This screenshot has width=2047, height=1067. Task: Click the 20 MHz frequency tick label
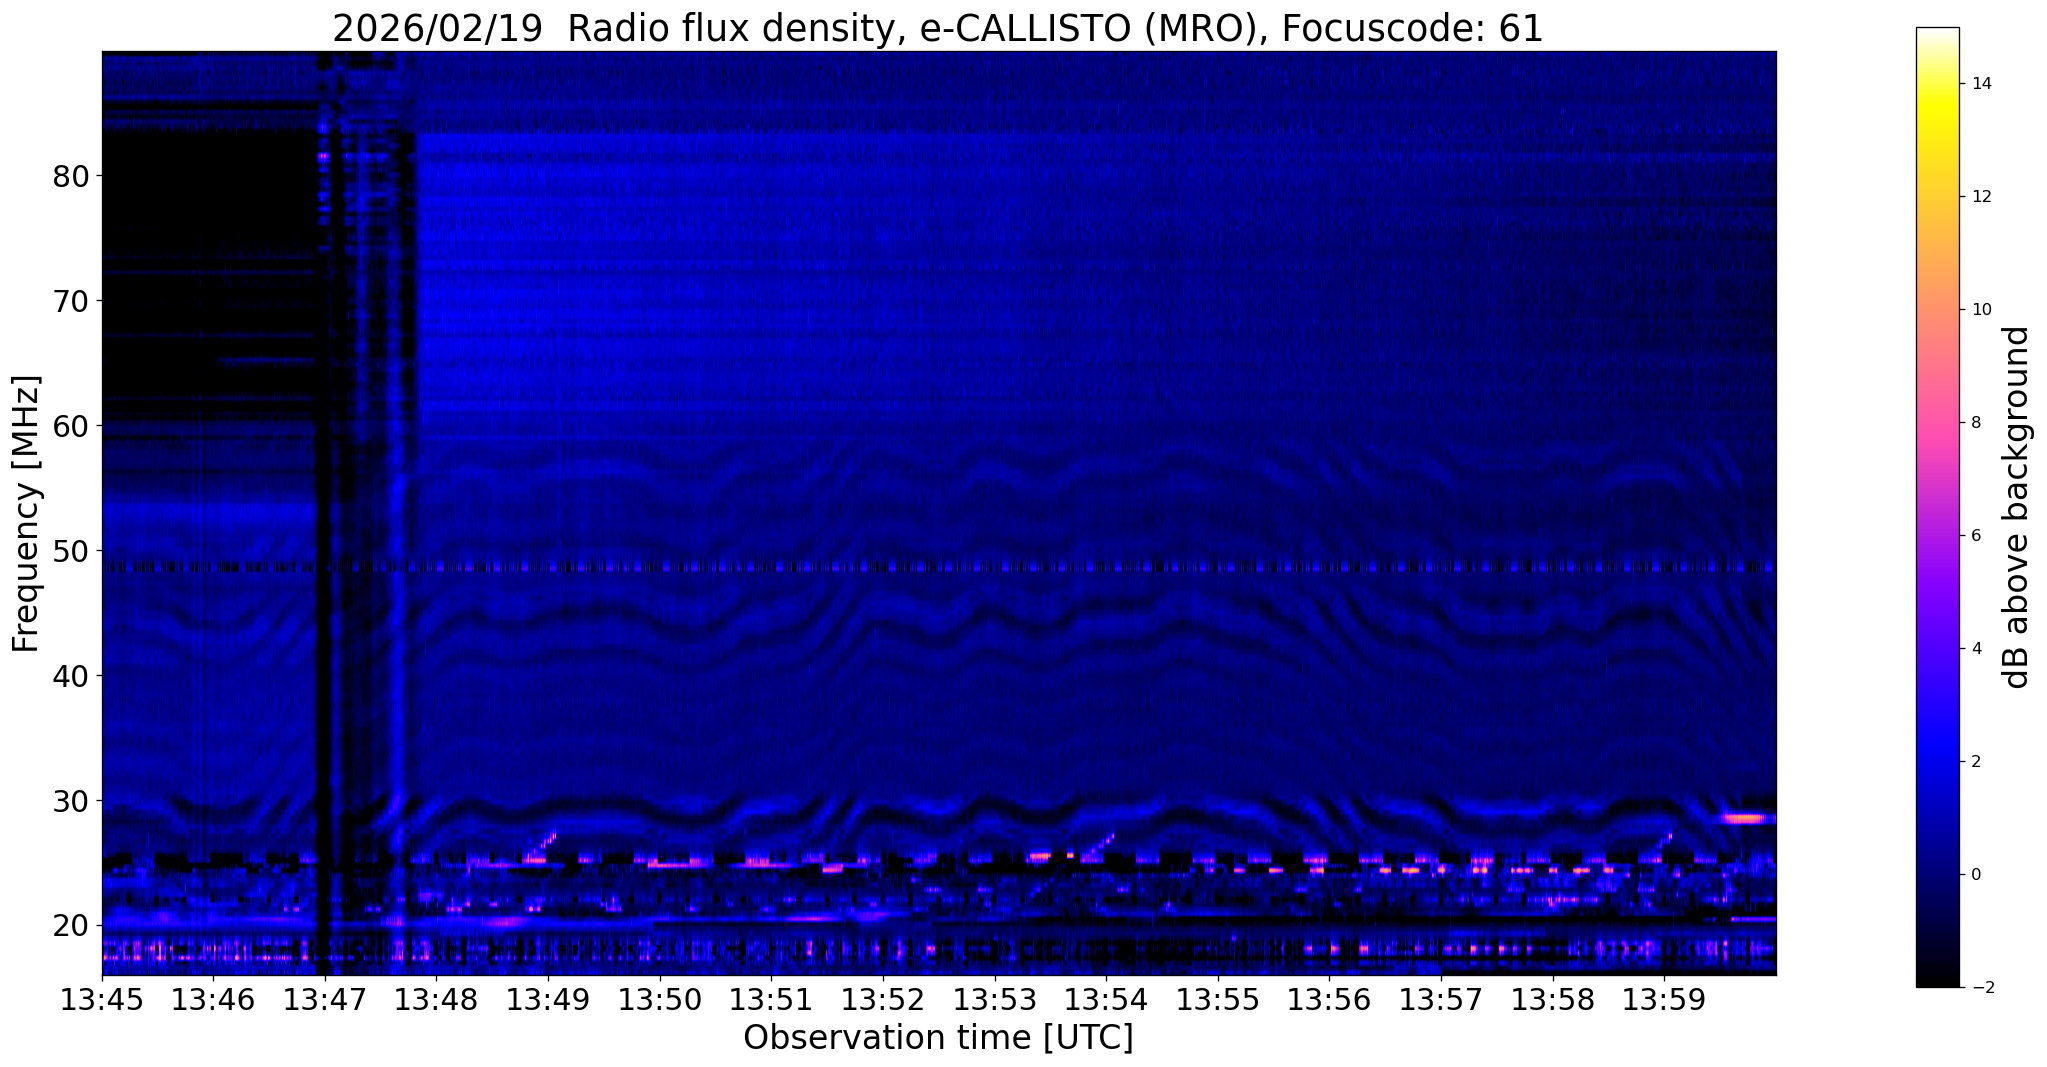[x=71, y=926]
